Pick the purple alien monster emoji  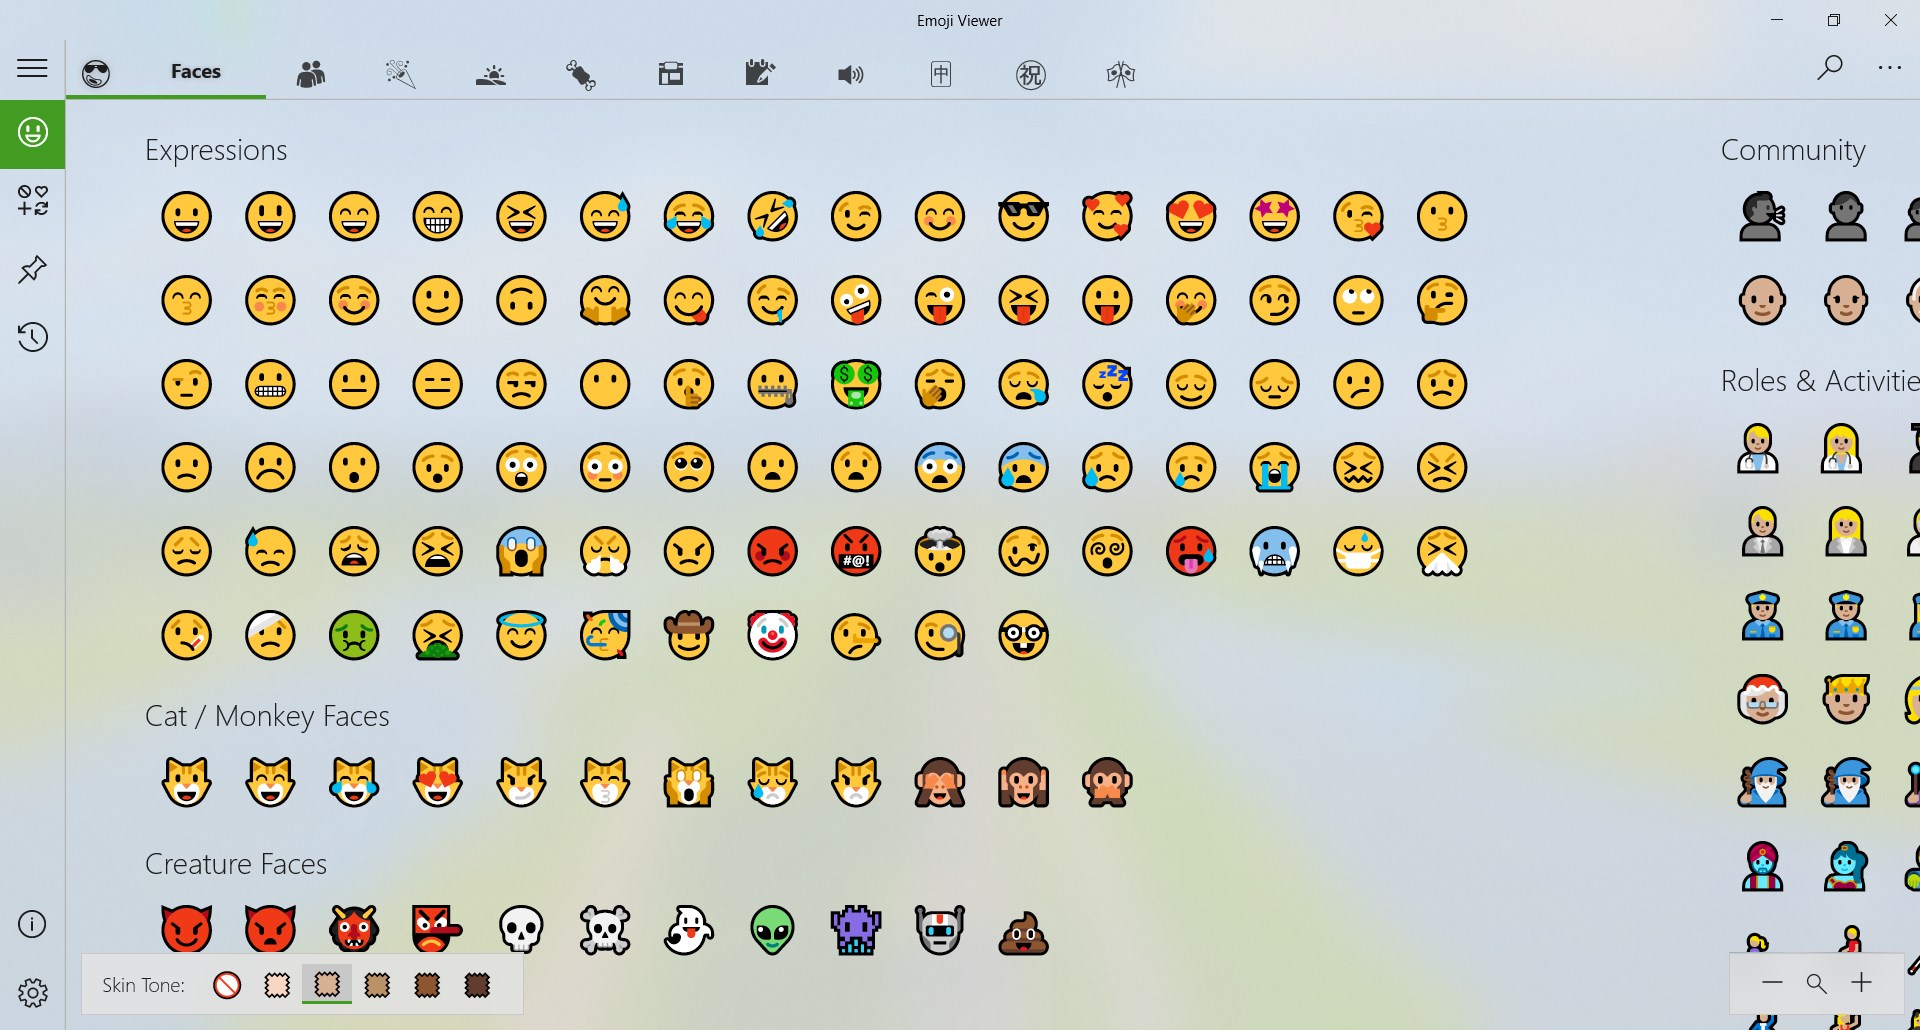click(x=856, y=930)
